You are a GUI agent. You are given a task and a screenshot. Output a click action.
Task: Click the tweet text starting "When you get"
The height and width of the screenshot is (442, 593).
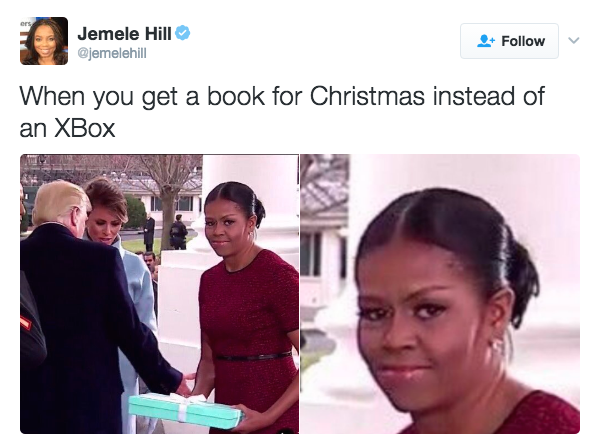[x=282, y=112]
